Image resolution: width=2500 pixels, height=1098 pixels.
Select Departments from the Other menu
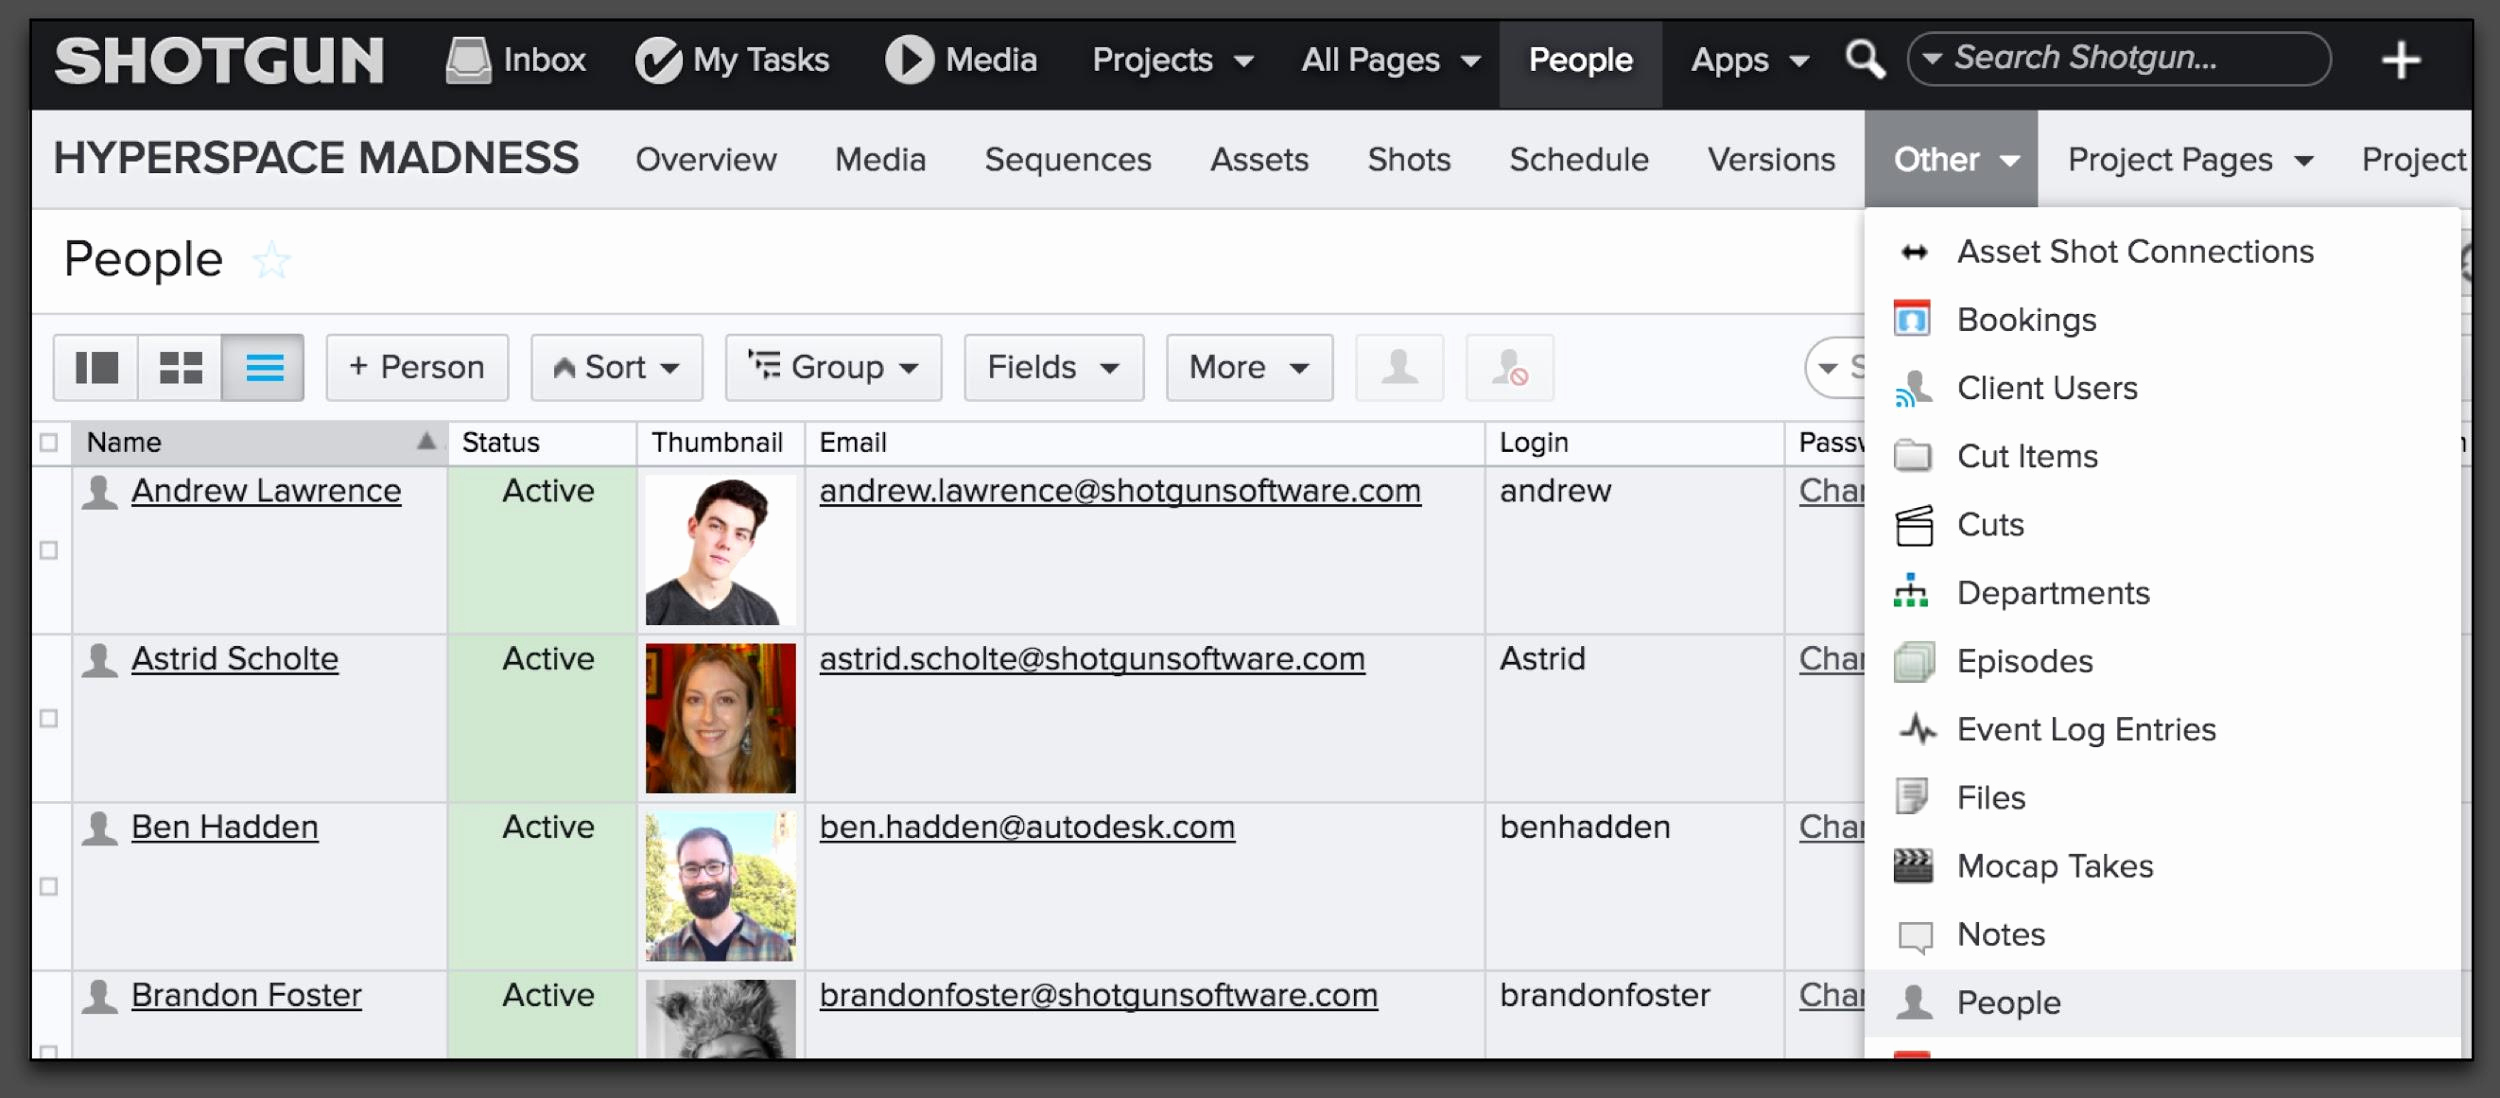pos(2052,593)
